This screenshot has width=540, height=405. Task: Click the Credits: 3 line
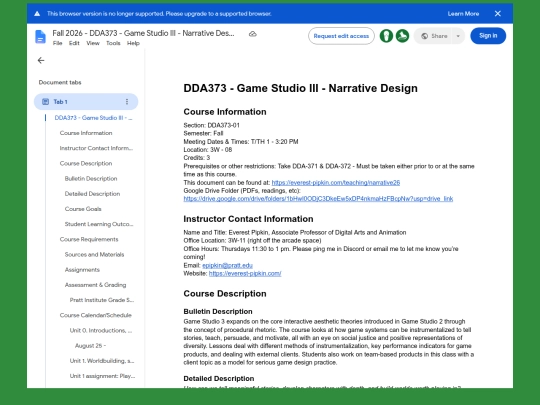tap(197, 158)
